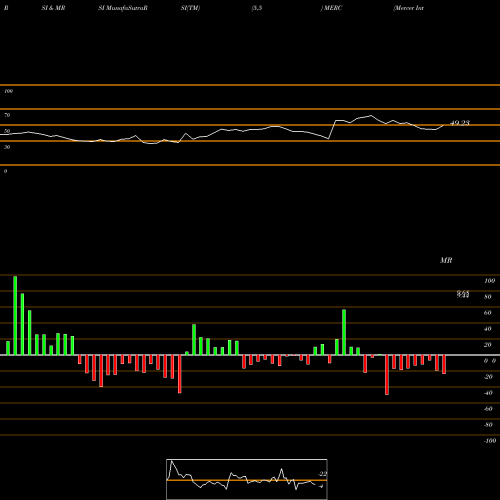Image resolution: width=500 pixels, height=500 pixels.
Task: Click the ") MERC" ticker header text
Action: click(x=331, y=8)
